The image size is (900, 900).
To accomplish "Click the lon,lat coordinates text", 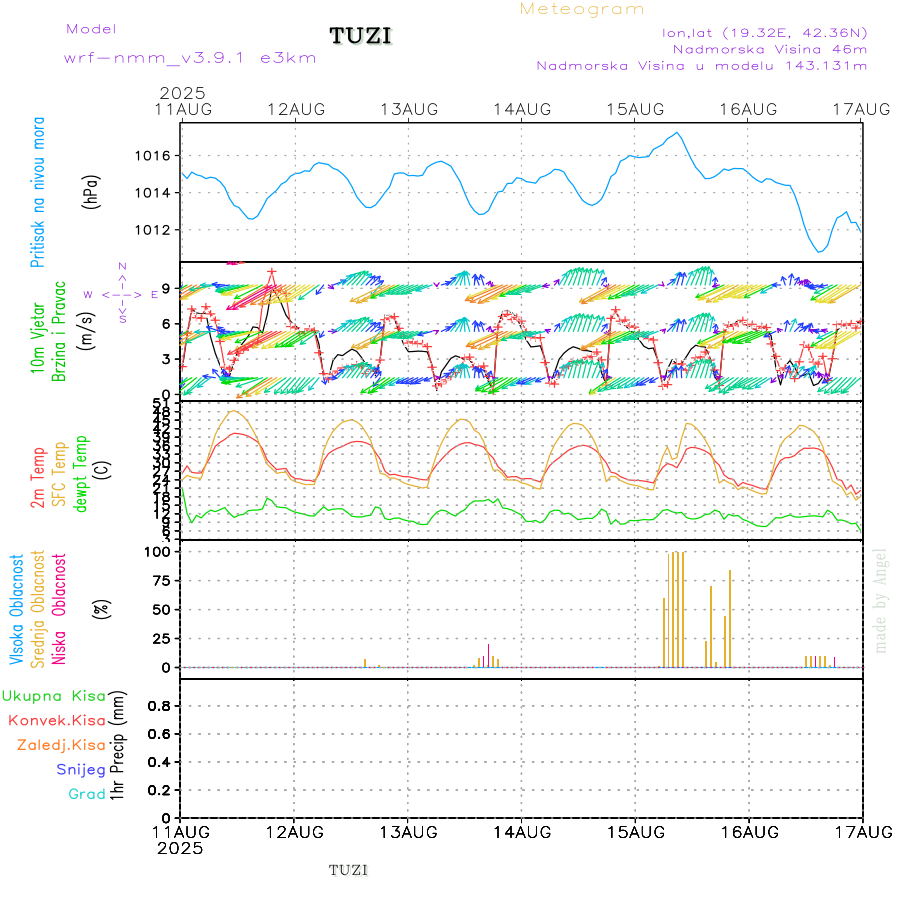I will tap(764, 32).
